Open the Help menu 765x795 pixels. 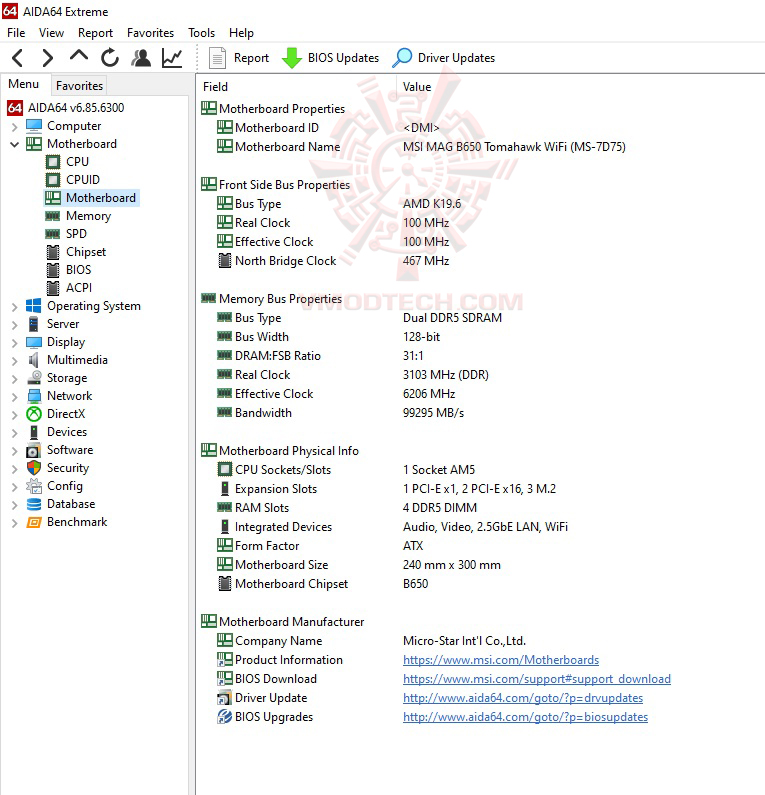tap(241, 33)
